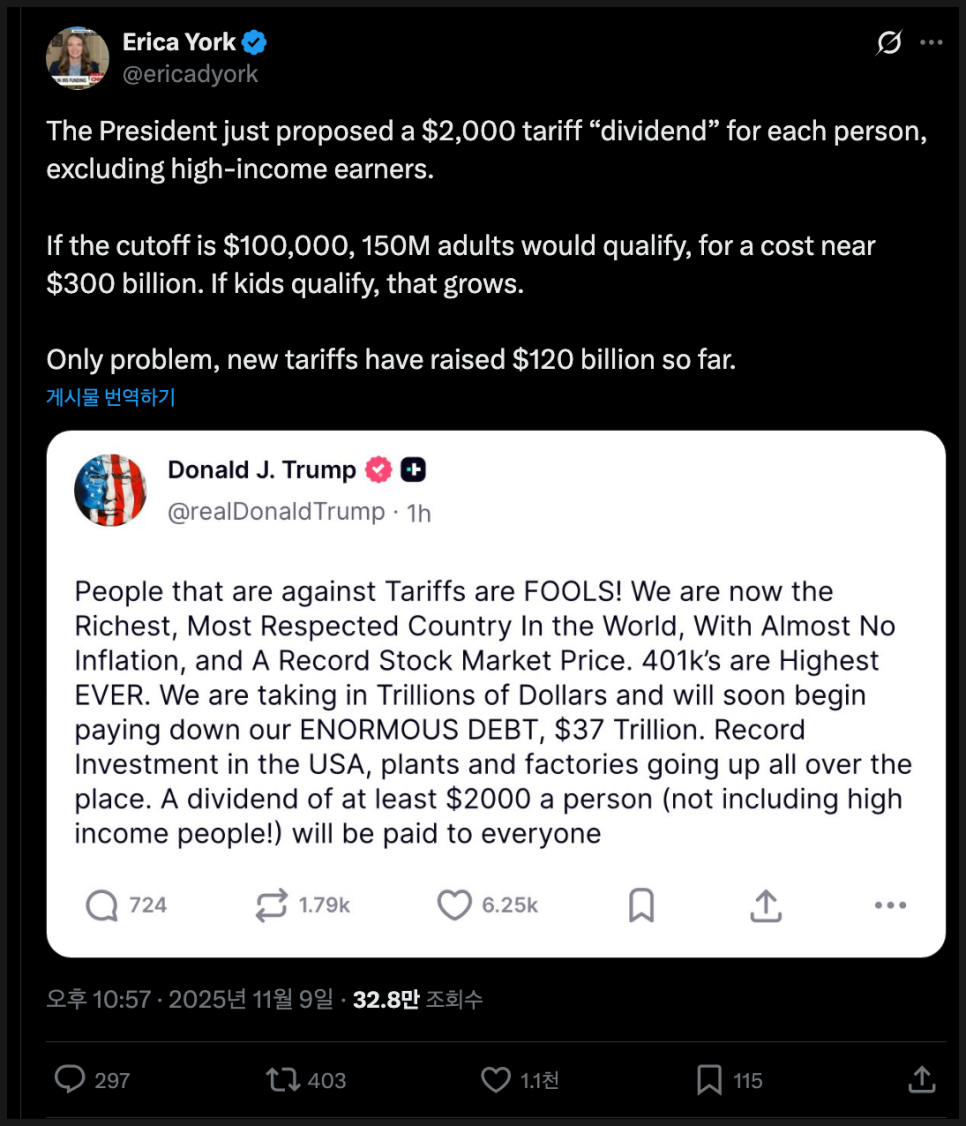Open the Grok icon at top right
Screen dimensions: 966x1126
(x=888, y=43)
